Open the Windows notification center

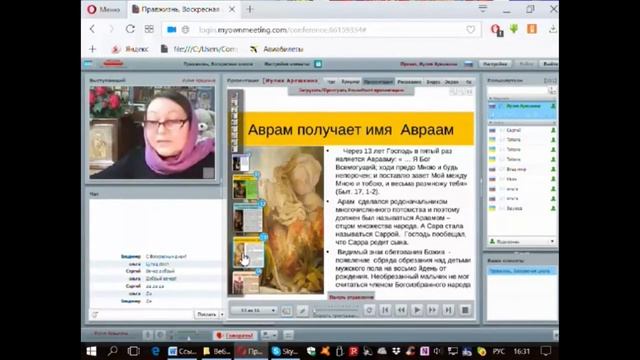click(x=546, y=351)
